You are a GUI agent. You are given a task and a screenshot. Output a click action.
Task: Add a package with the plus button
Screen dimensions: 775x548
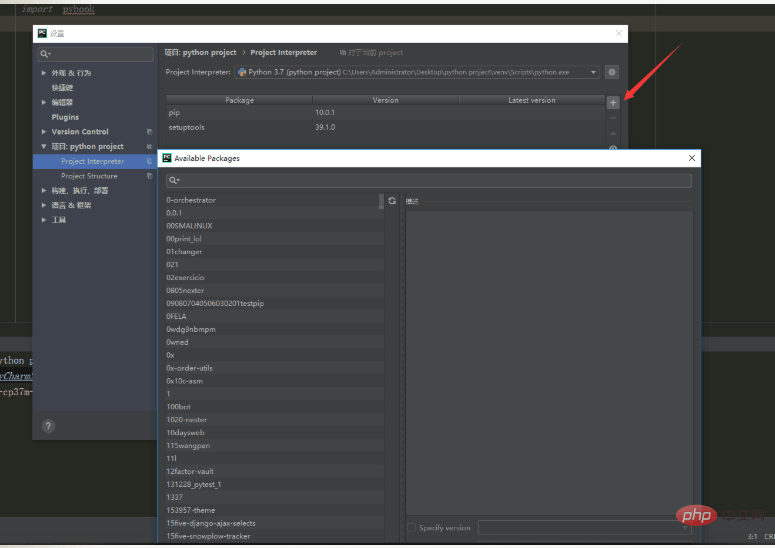(613, 102)
